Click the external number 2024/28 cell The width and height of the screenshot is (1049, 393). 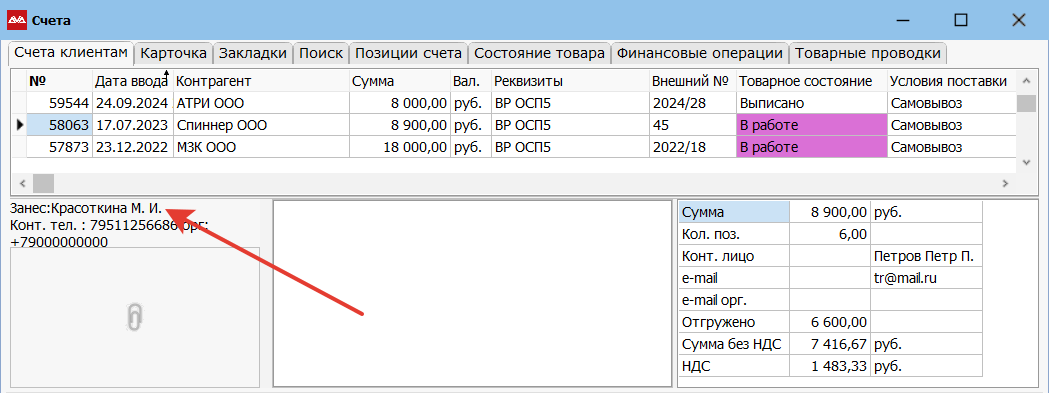click(692, 103)
